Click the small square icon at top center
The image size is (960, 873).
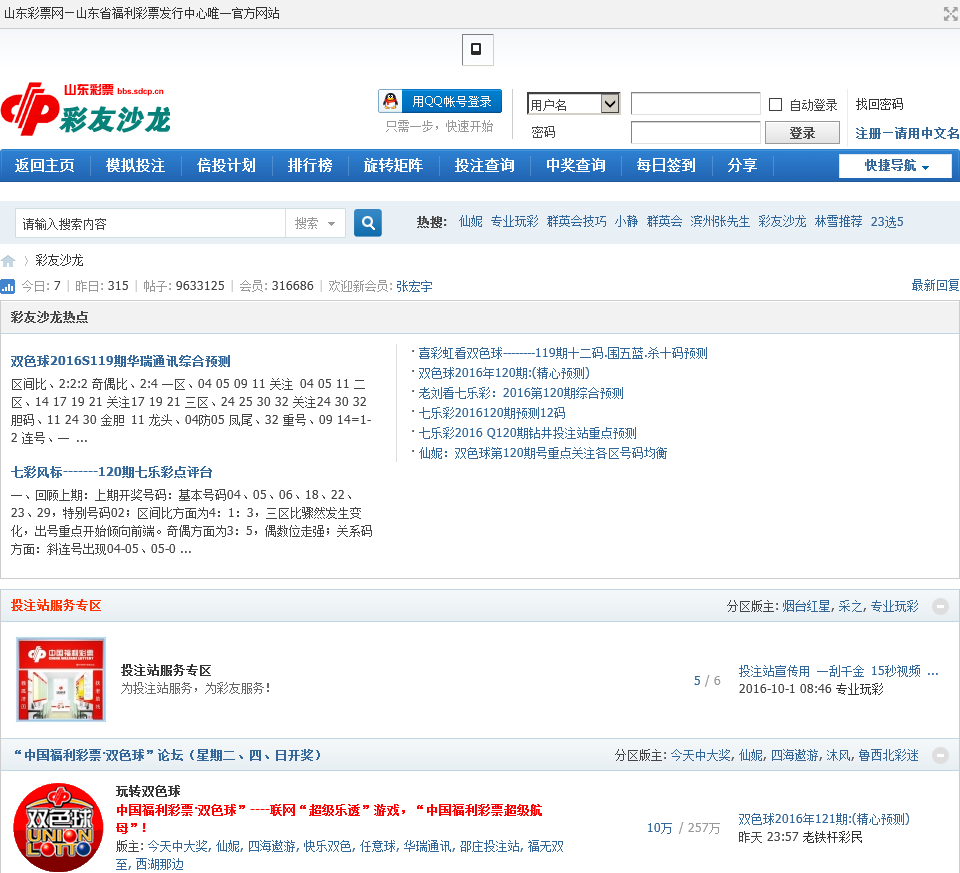pos(478,50)
